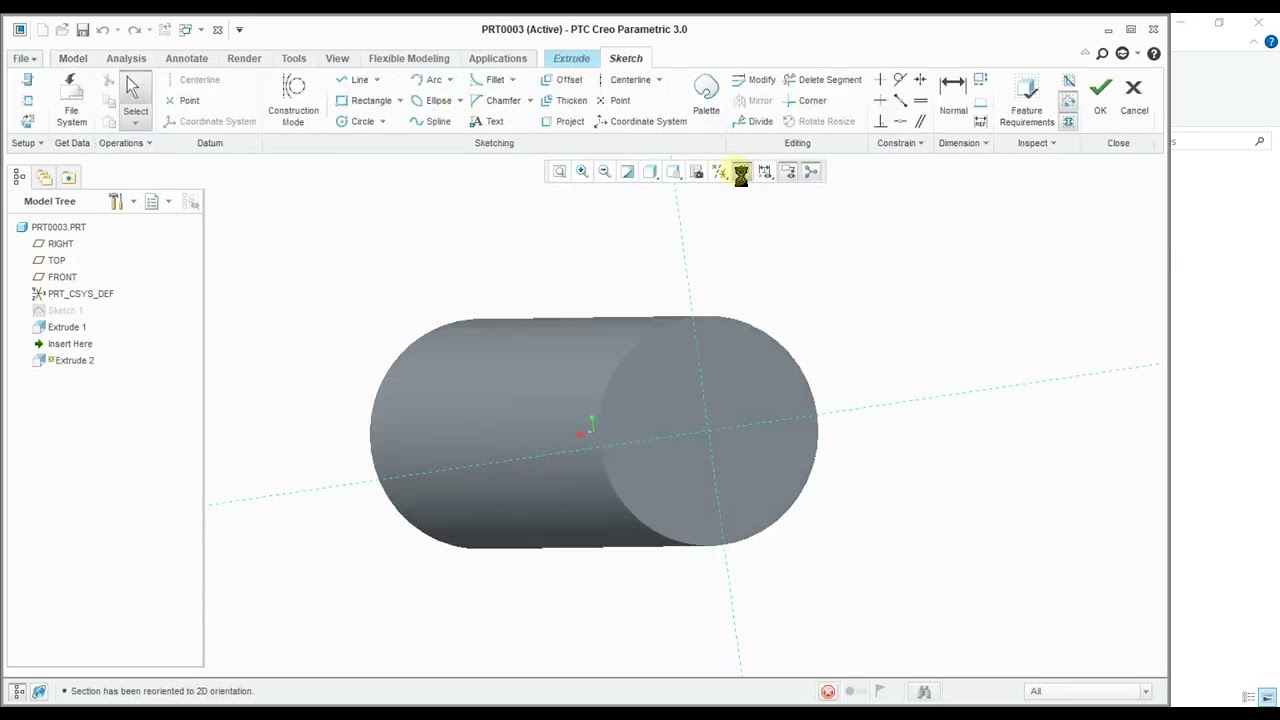Open the Constrain group dropdown

[x=900, y=143]
